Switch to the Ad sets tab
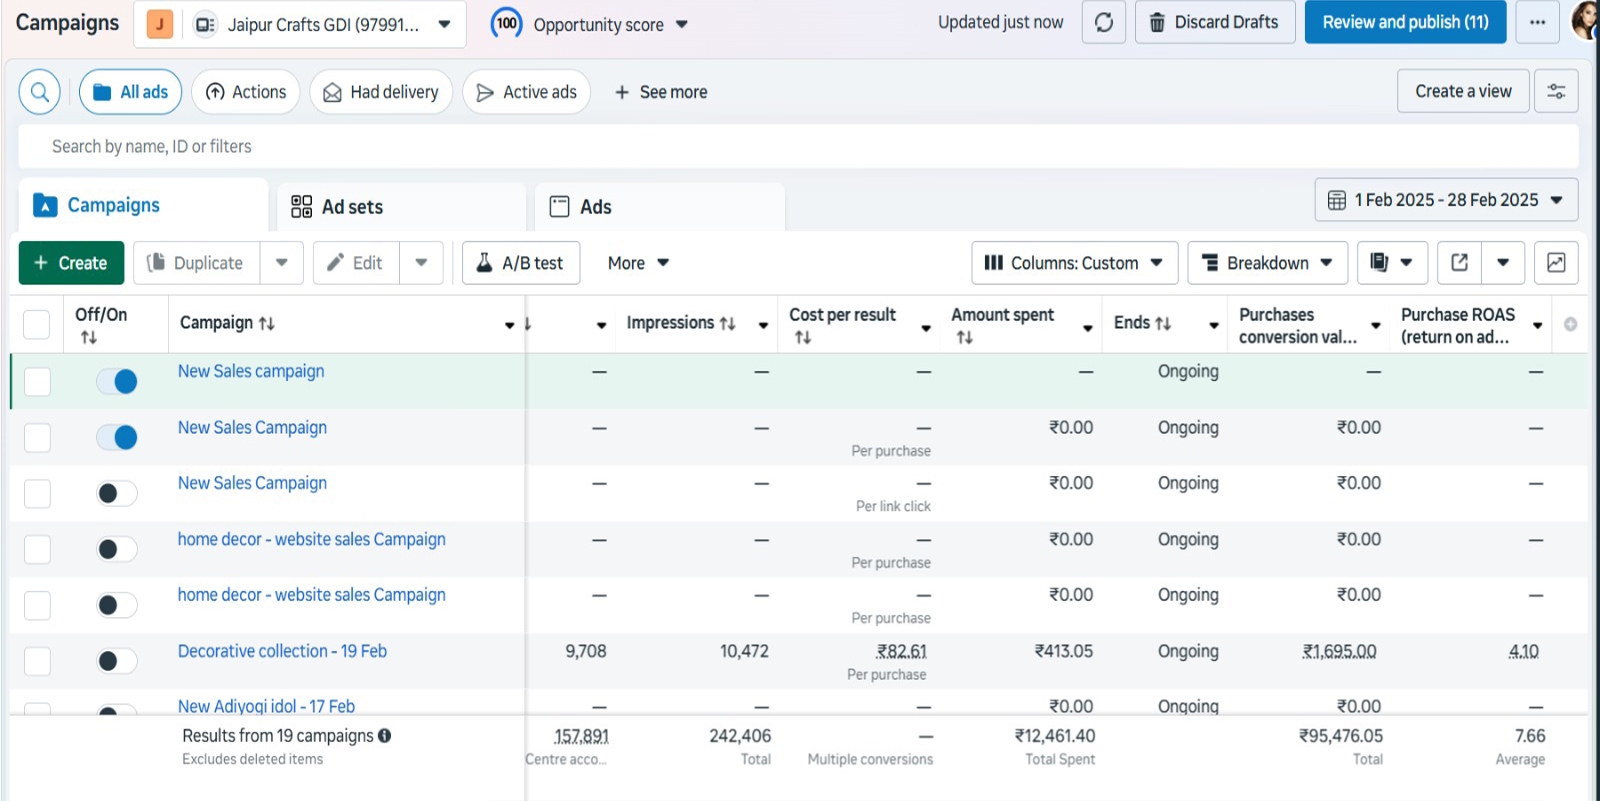 click(352, 207)
